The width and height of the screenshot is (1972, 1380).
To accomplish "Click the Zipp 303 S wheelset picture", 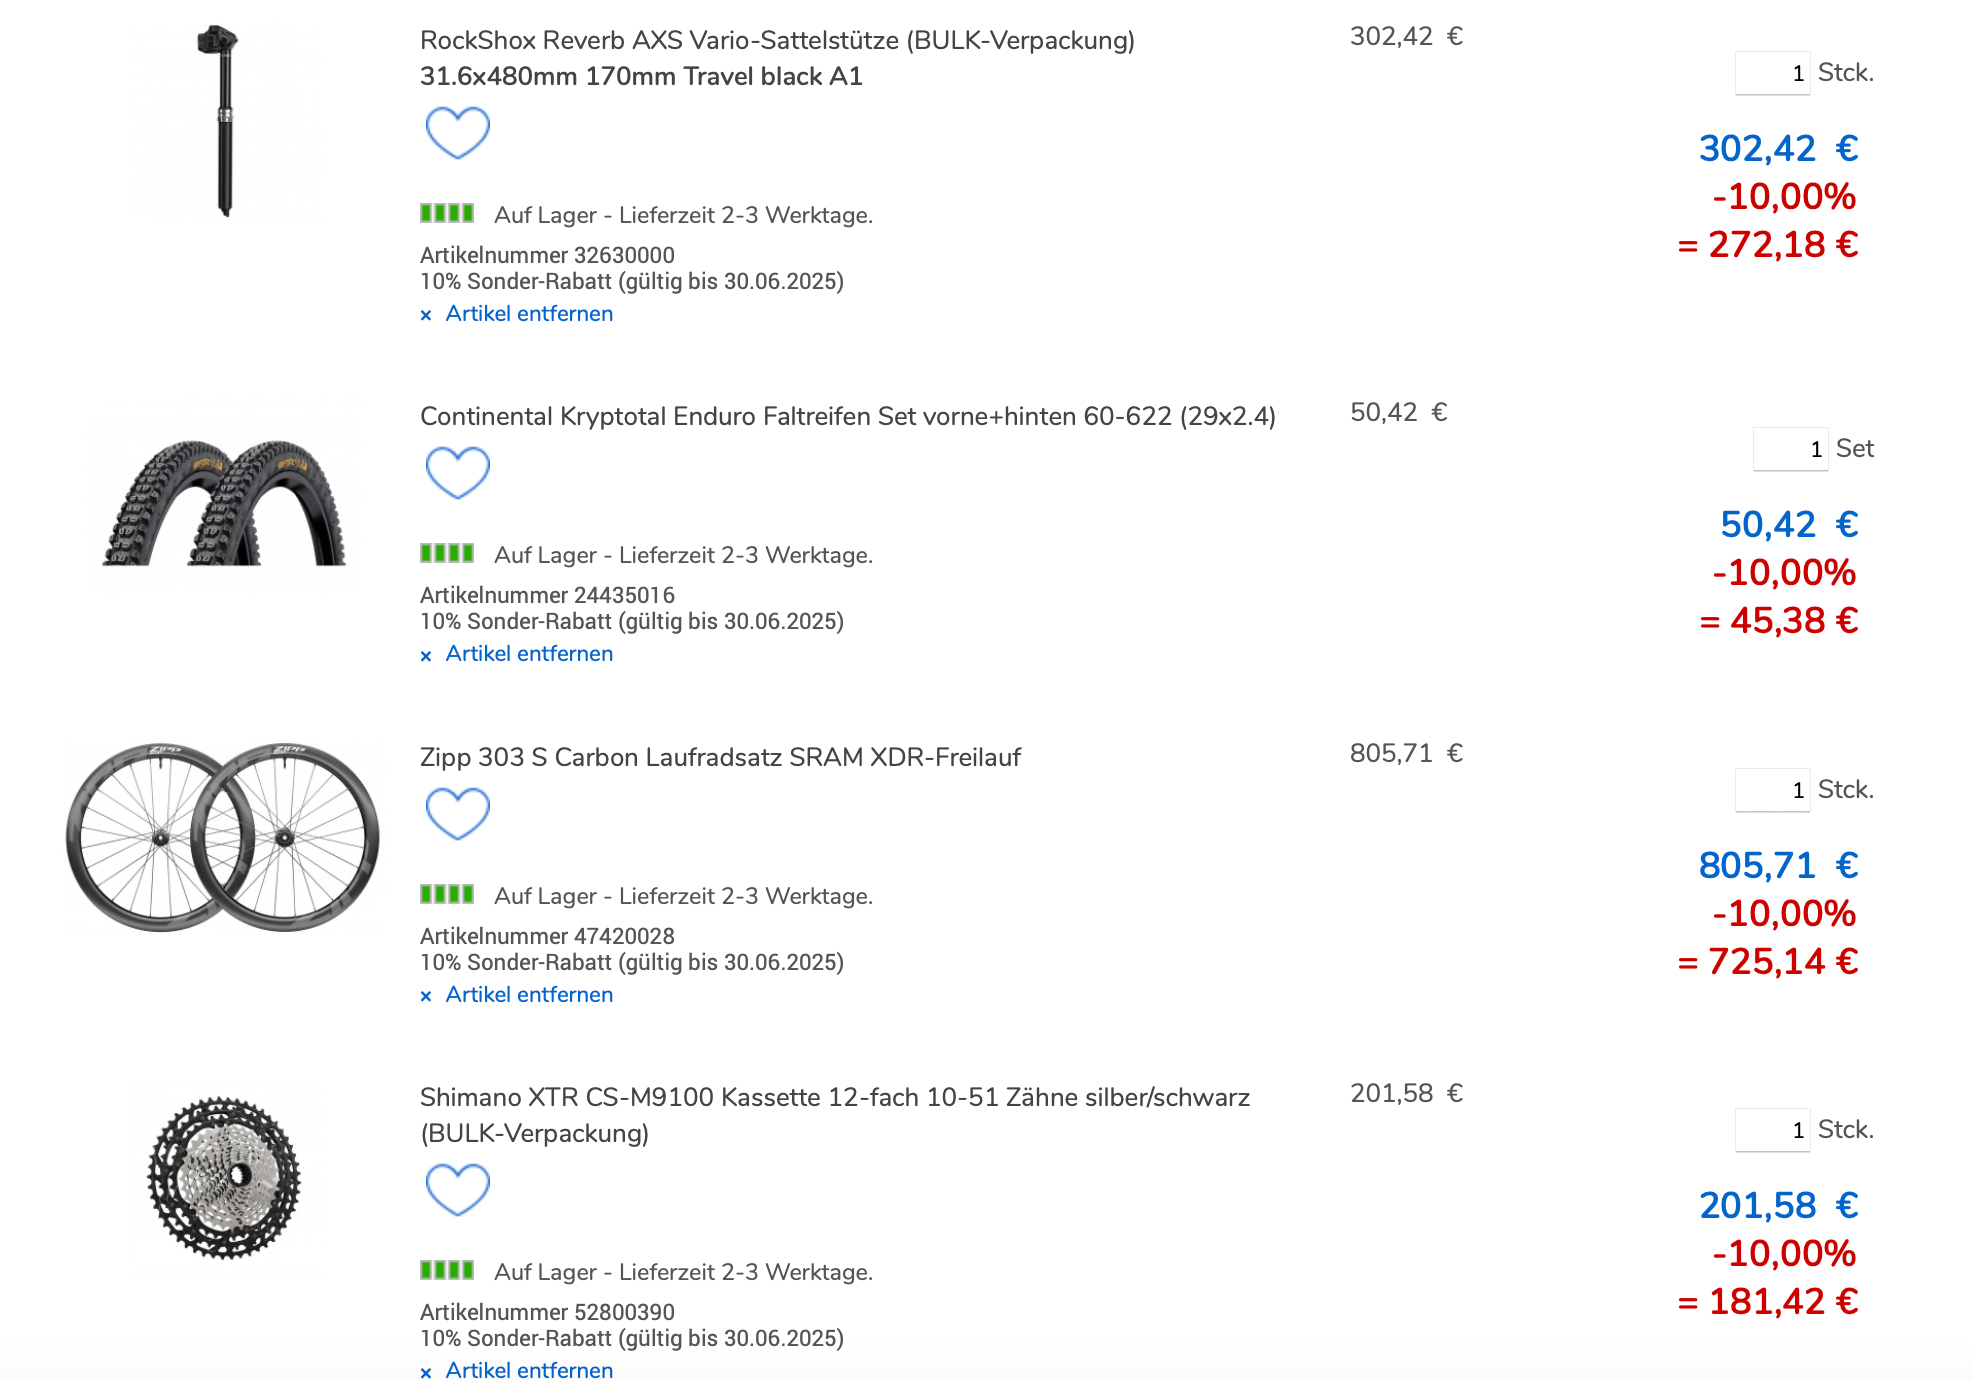I will (x=222, y=837).
